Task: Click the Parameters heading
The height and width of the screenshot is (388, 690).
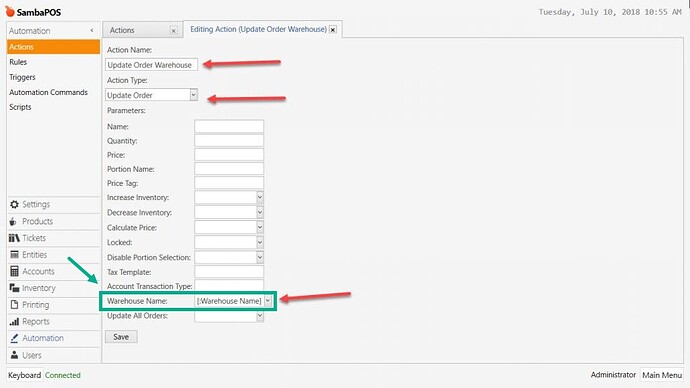Action: coord(126,110)
